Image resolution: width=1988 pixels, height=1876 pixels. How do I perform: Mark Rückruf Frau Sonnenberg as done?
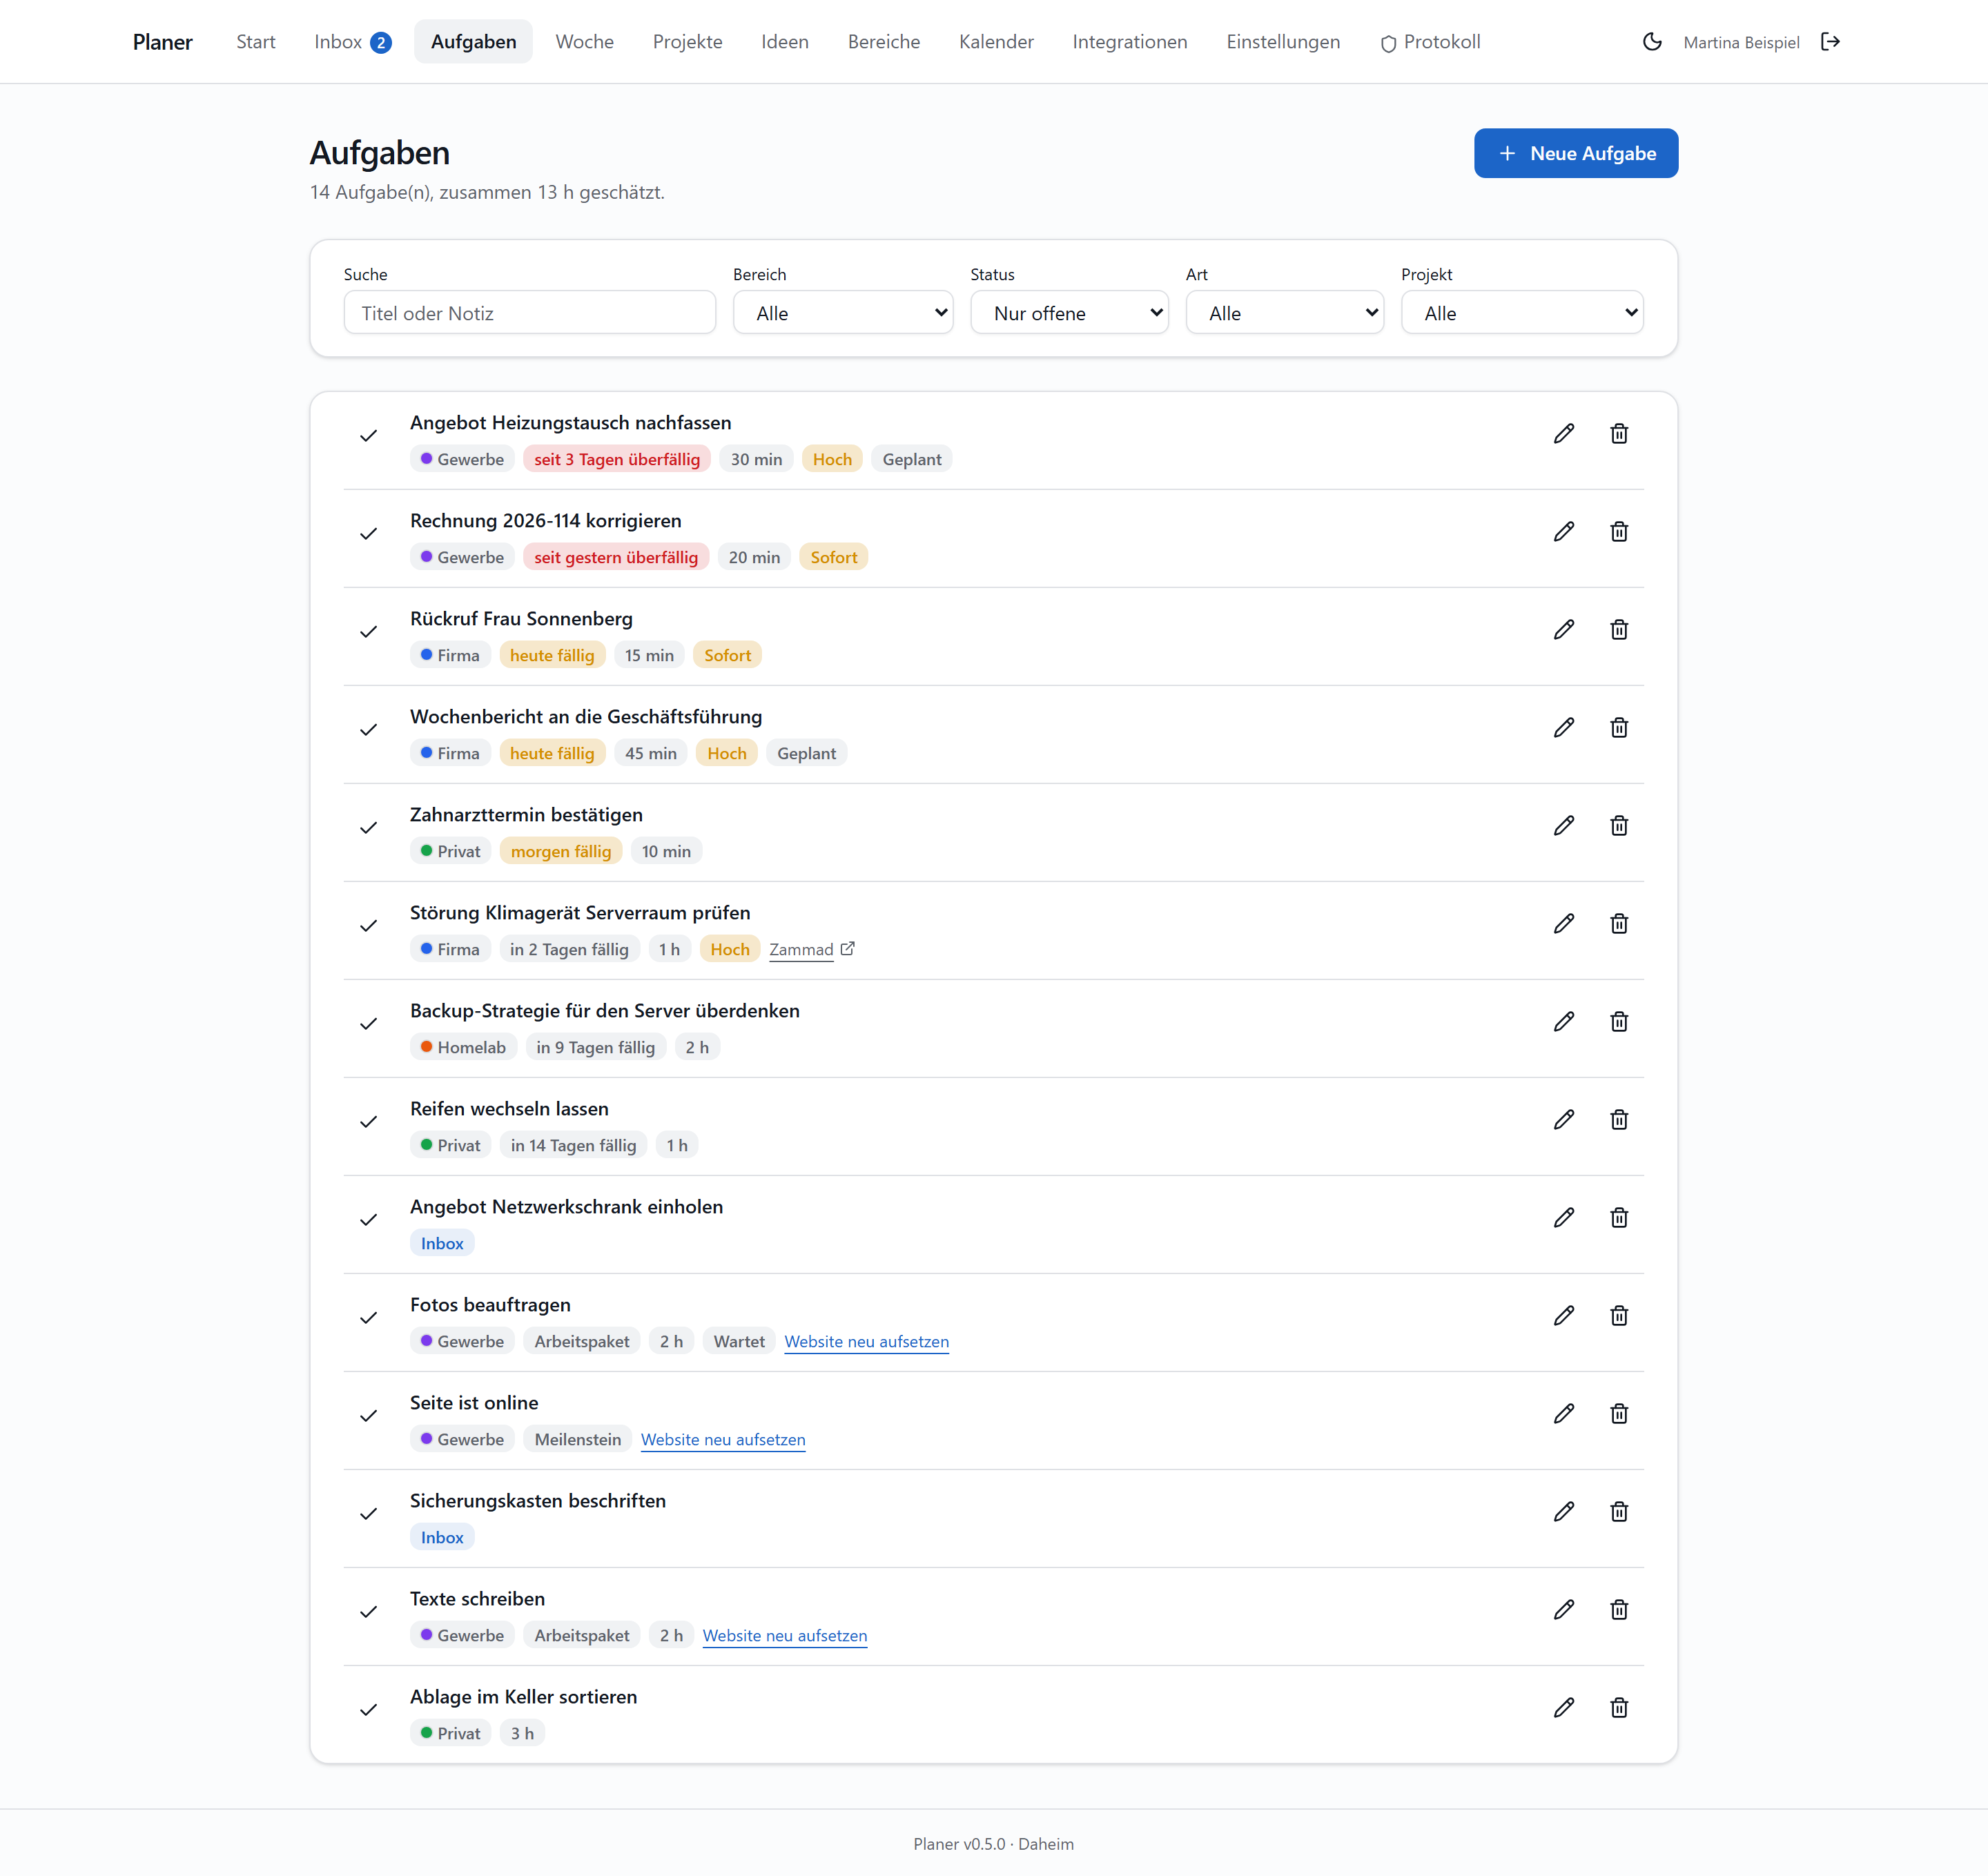coord(369,632)
